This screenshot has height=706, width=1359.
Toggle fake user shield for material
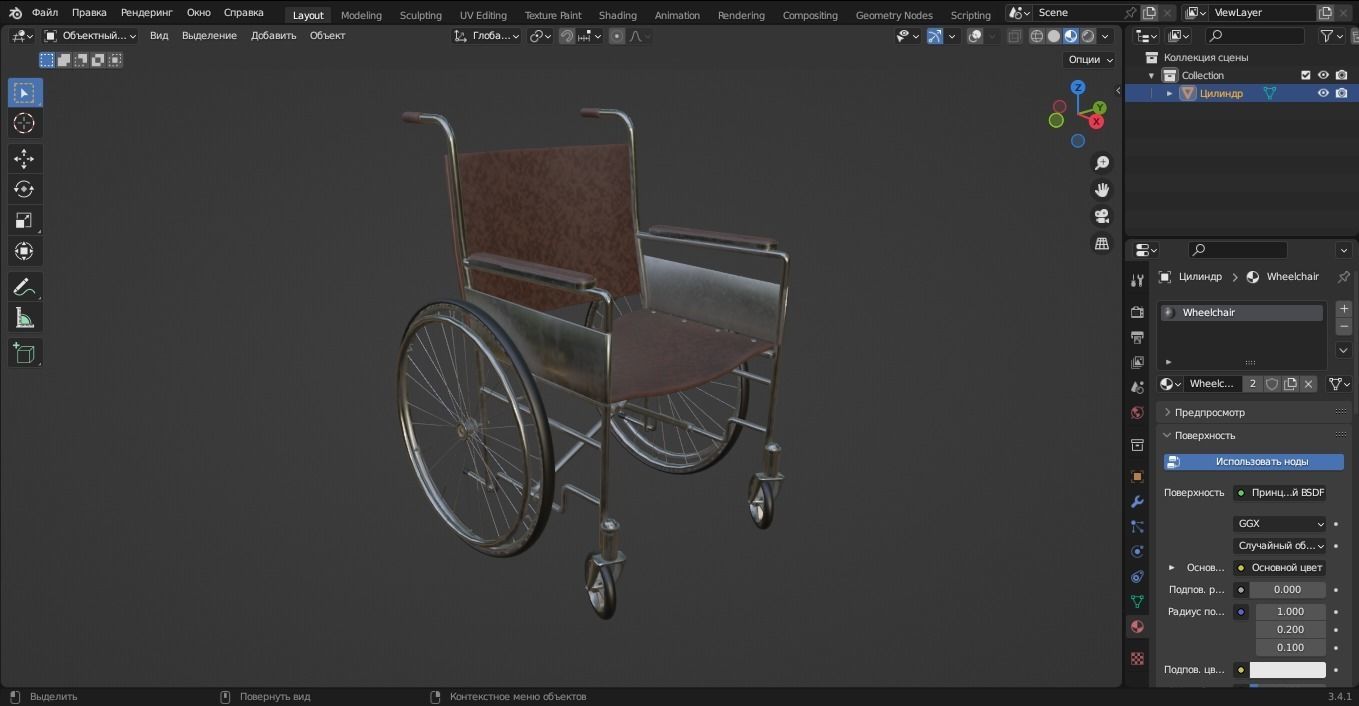pyautogui.click(x=1272, y=384)
